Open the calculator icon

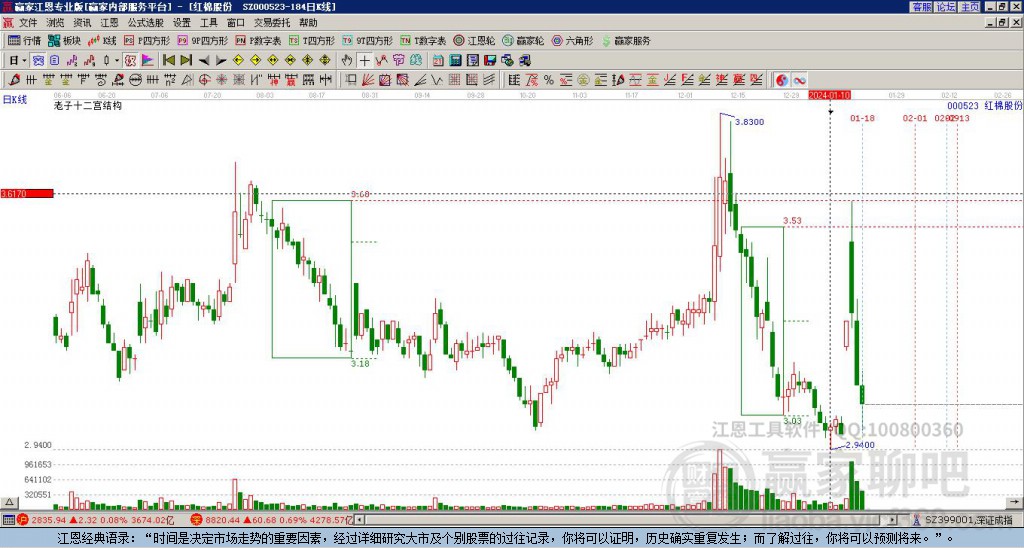(455, 60)
